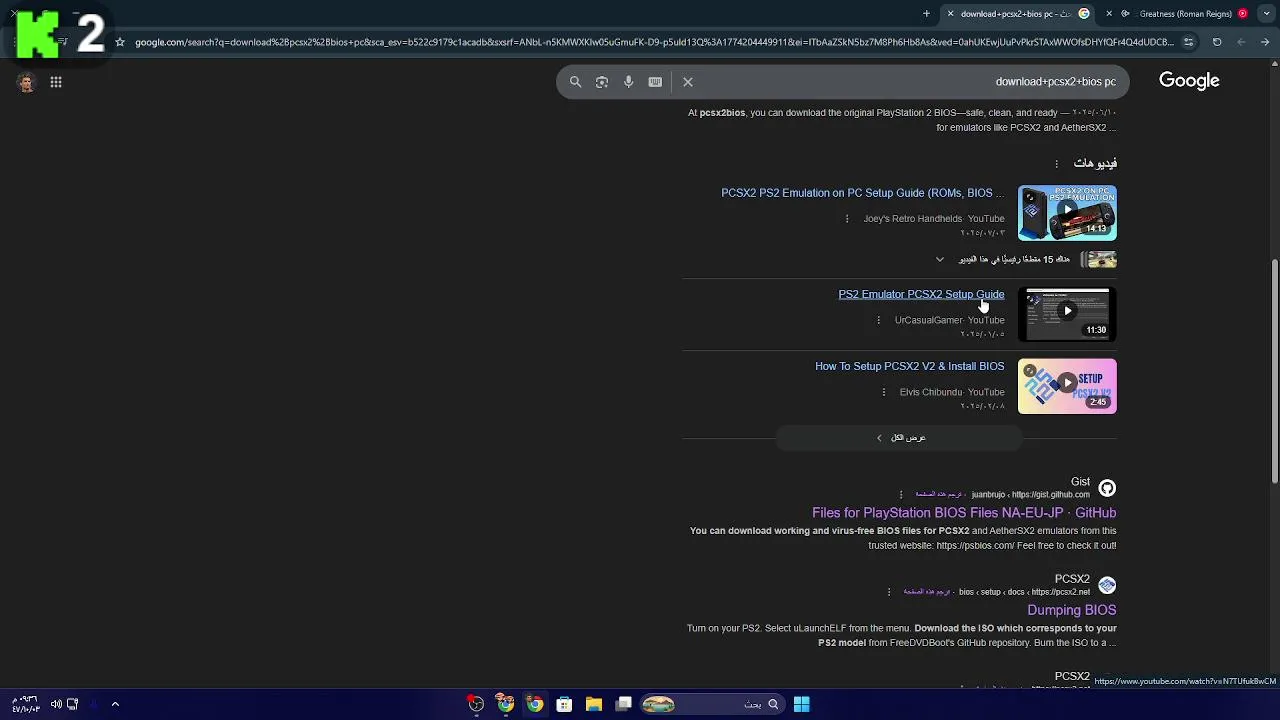Open PCSX2 PS2 Emulation on PC Setup Guide link
The height and width of the screenshot is (720, 1280).
click(863, 193)
